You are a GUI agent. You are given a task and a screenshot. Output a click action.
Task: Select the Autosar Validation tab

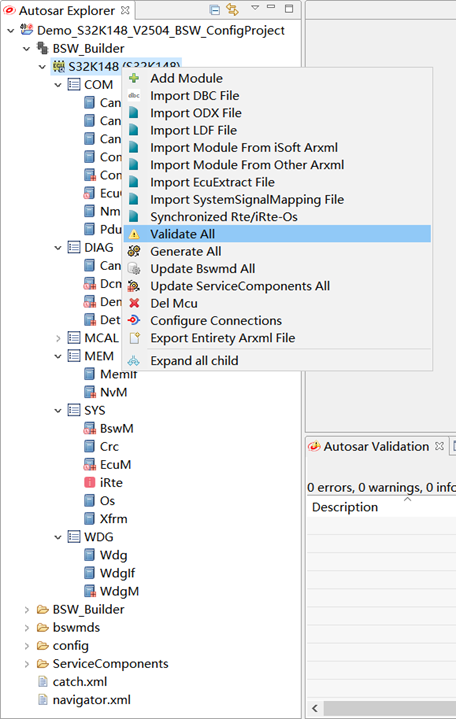point(376,447)
